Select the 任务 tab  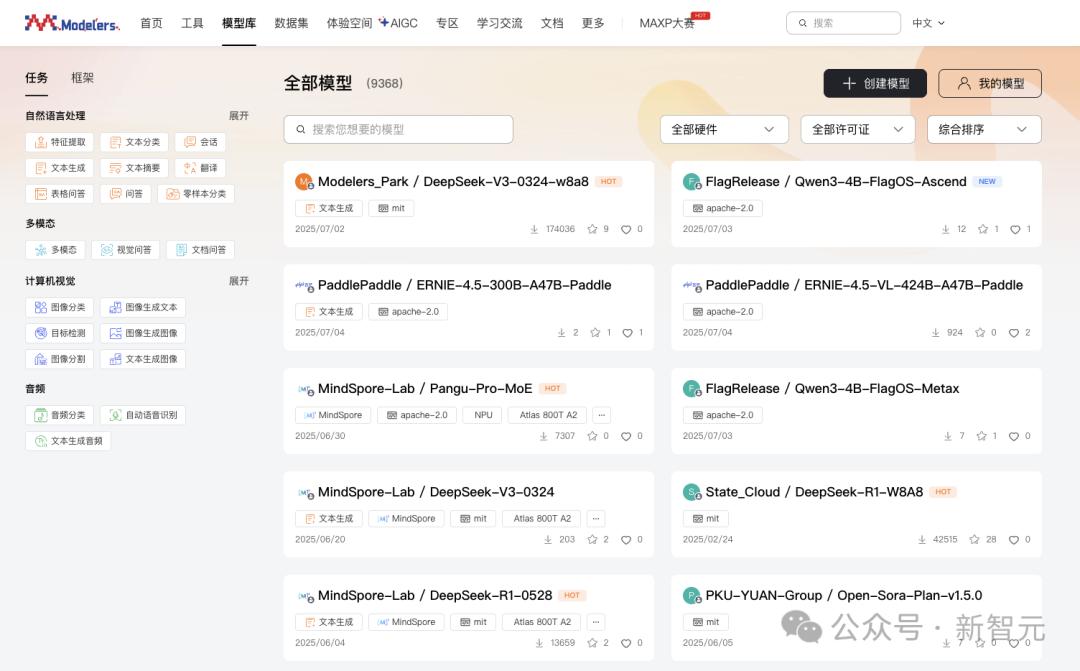click(x=37, y=78)
